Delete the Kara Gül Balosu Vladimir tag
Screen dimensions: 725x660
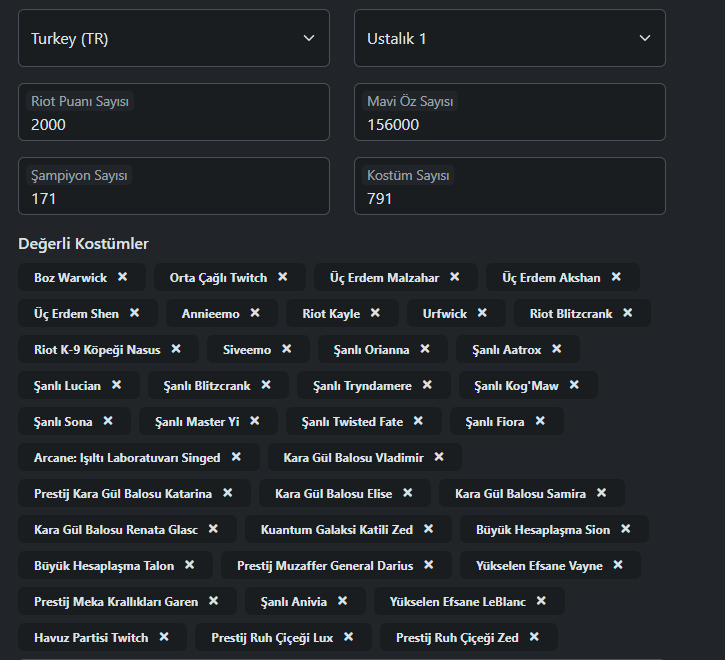(439, 457)
